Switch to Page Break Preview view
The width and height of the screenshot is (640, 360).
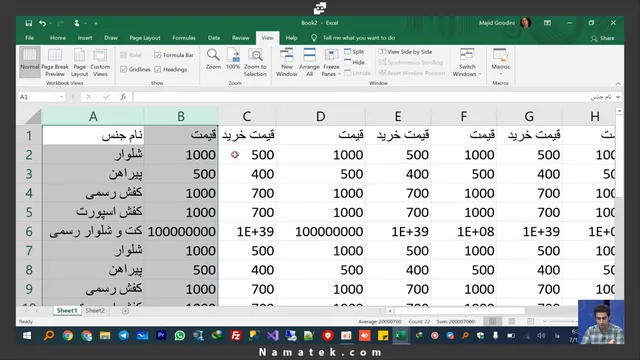tap(55, 62)
